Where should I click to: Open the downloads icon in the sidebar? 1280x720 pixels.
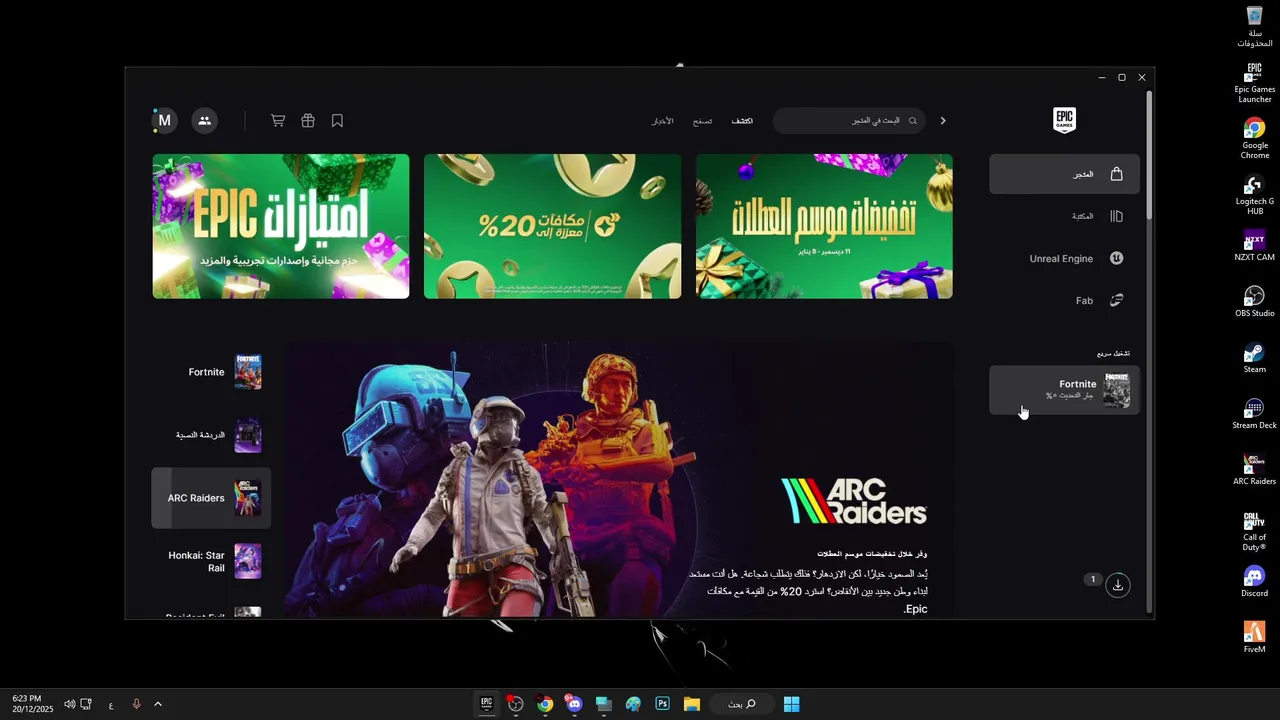(x=1118, y=585)
